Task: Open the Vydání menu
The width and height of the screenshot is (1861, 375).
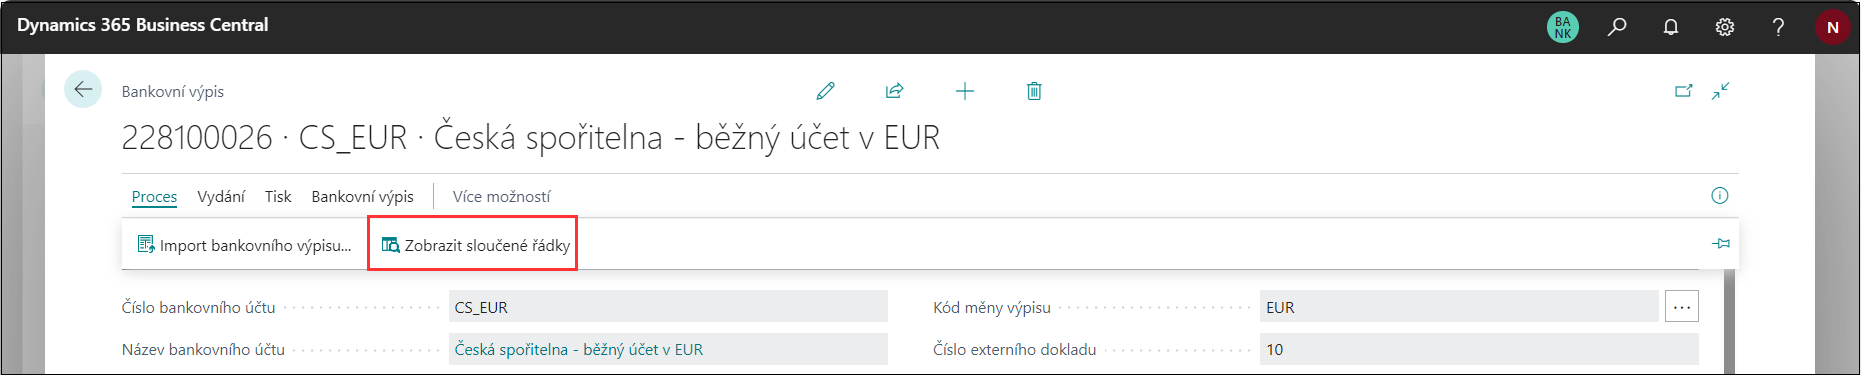Action: [x=221, y=196]
